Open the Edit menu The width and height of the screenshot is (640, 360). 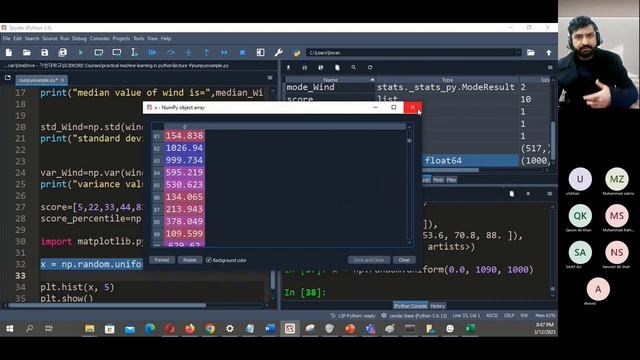[17, 38]
